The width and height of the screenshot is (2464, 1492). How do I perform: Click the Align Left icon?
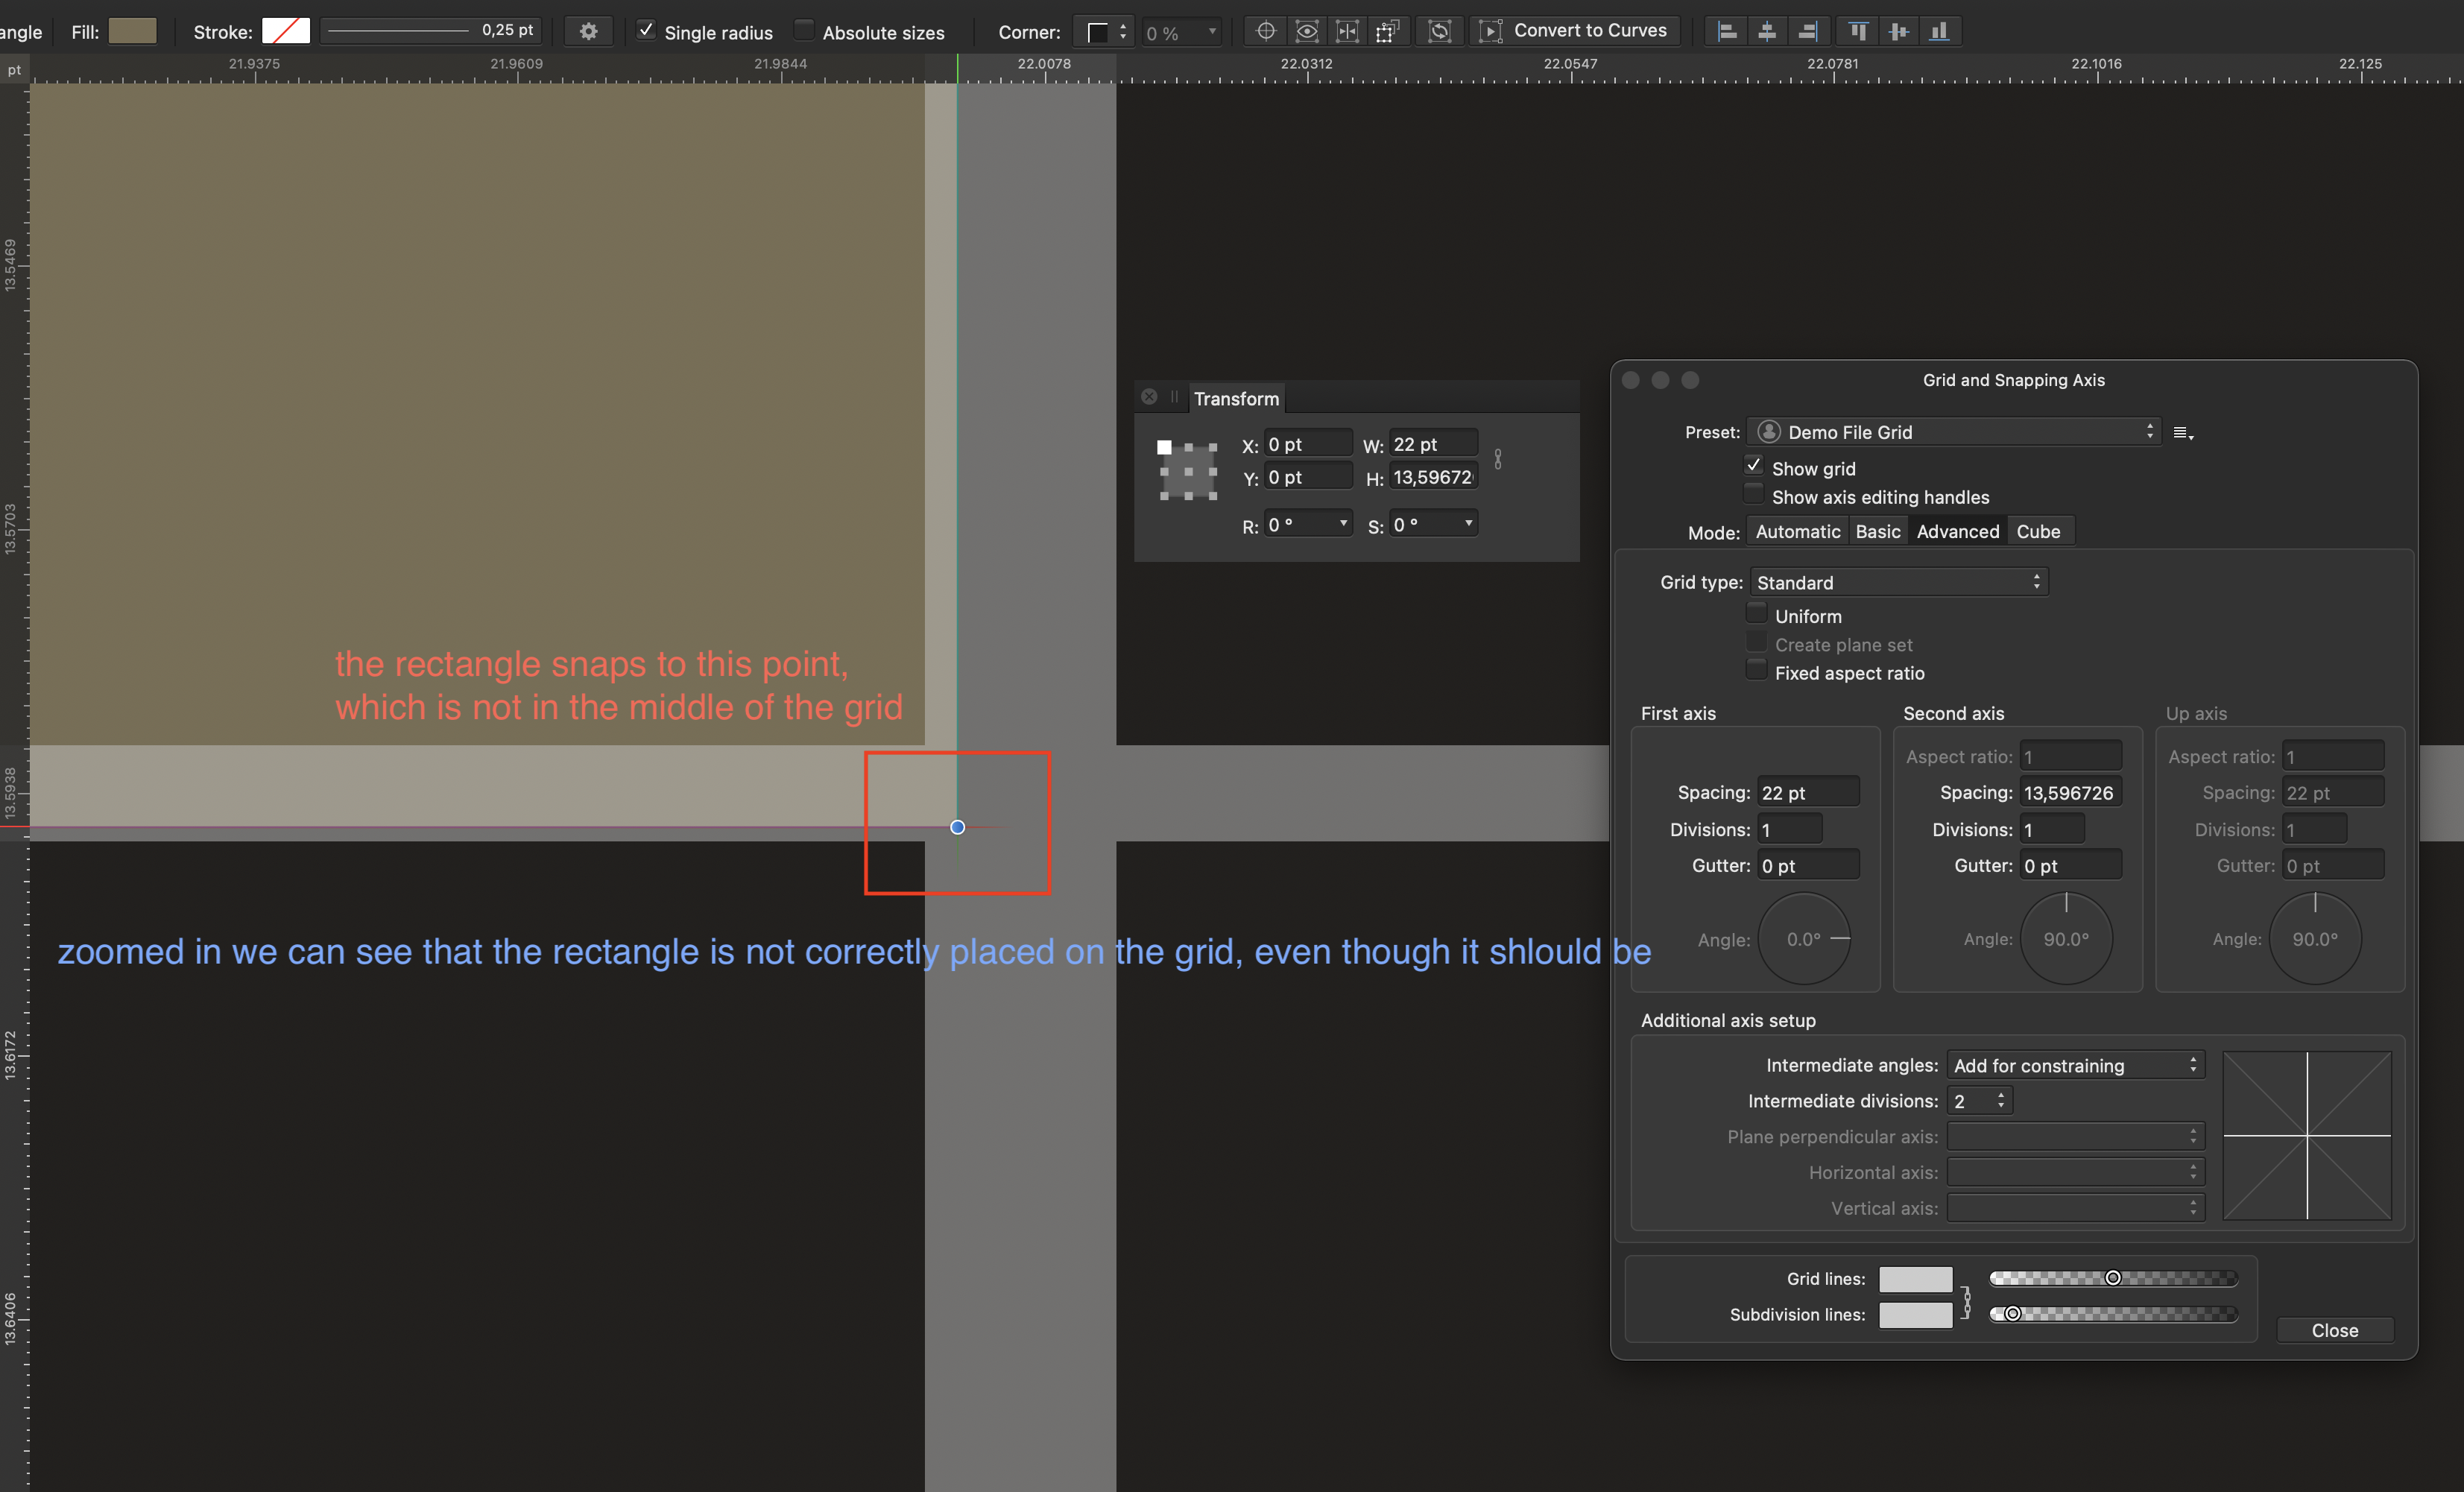click(x=1727, y=31)
